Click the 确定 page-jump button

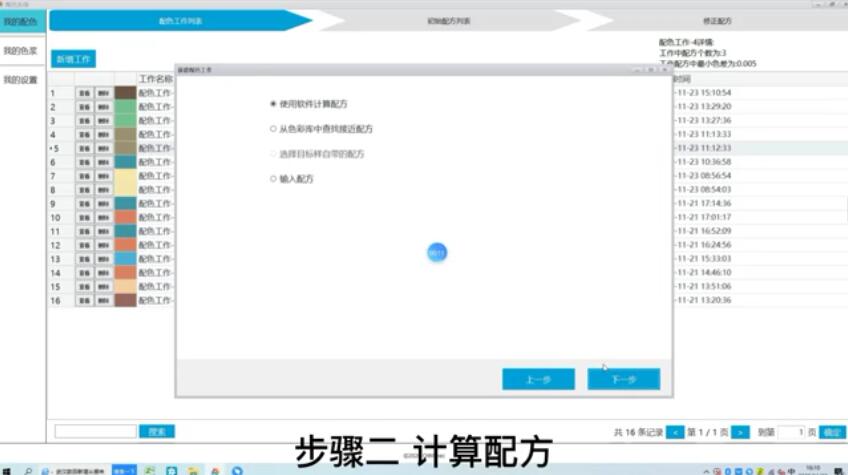point(832,432)
